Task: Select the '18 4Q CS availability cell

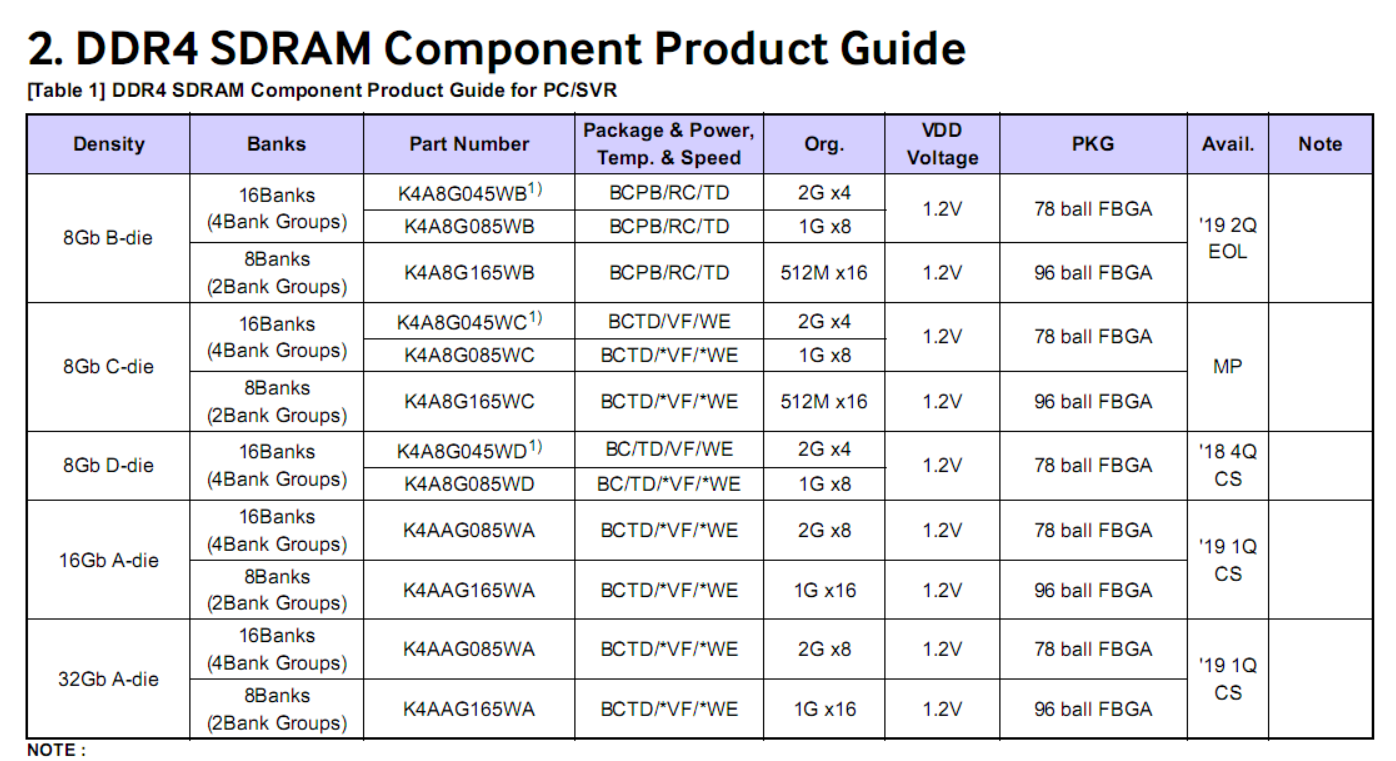Action: point(1228,465)
